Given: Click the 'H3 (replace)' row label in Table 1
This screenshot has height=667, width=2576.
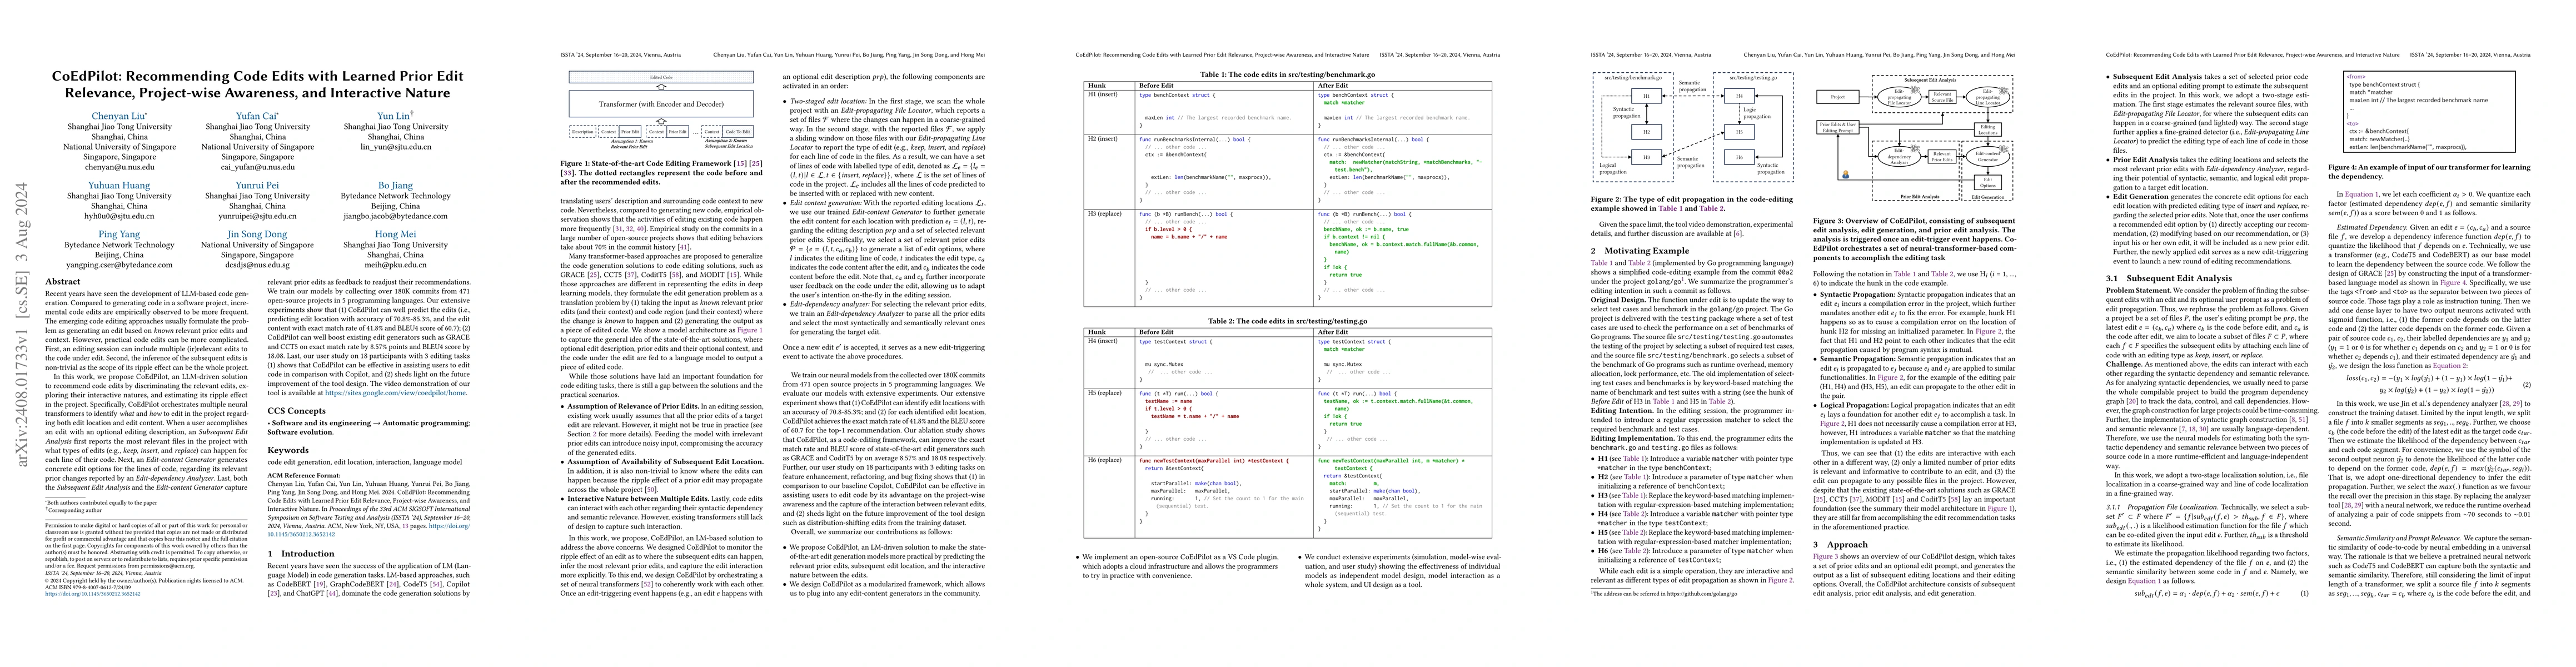Looking at the screenshot, I should click(1104, 214).
